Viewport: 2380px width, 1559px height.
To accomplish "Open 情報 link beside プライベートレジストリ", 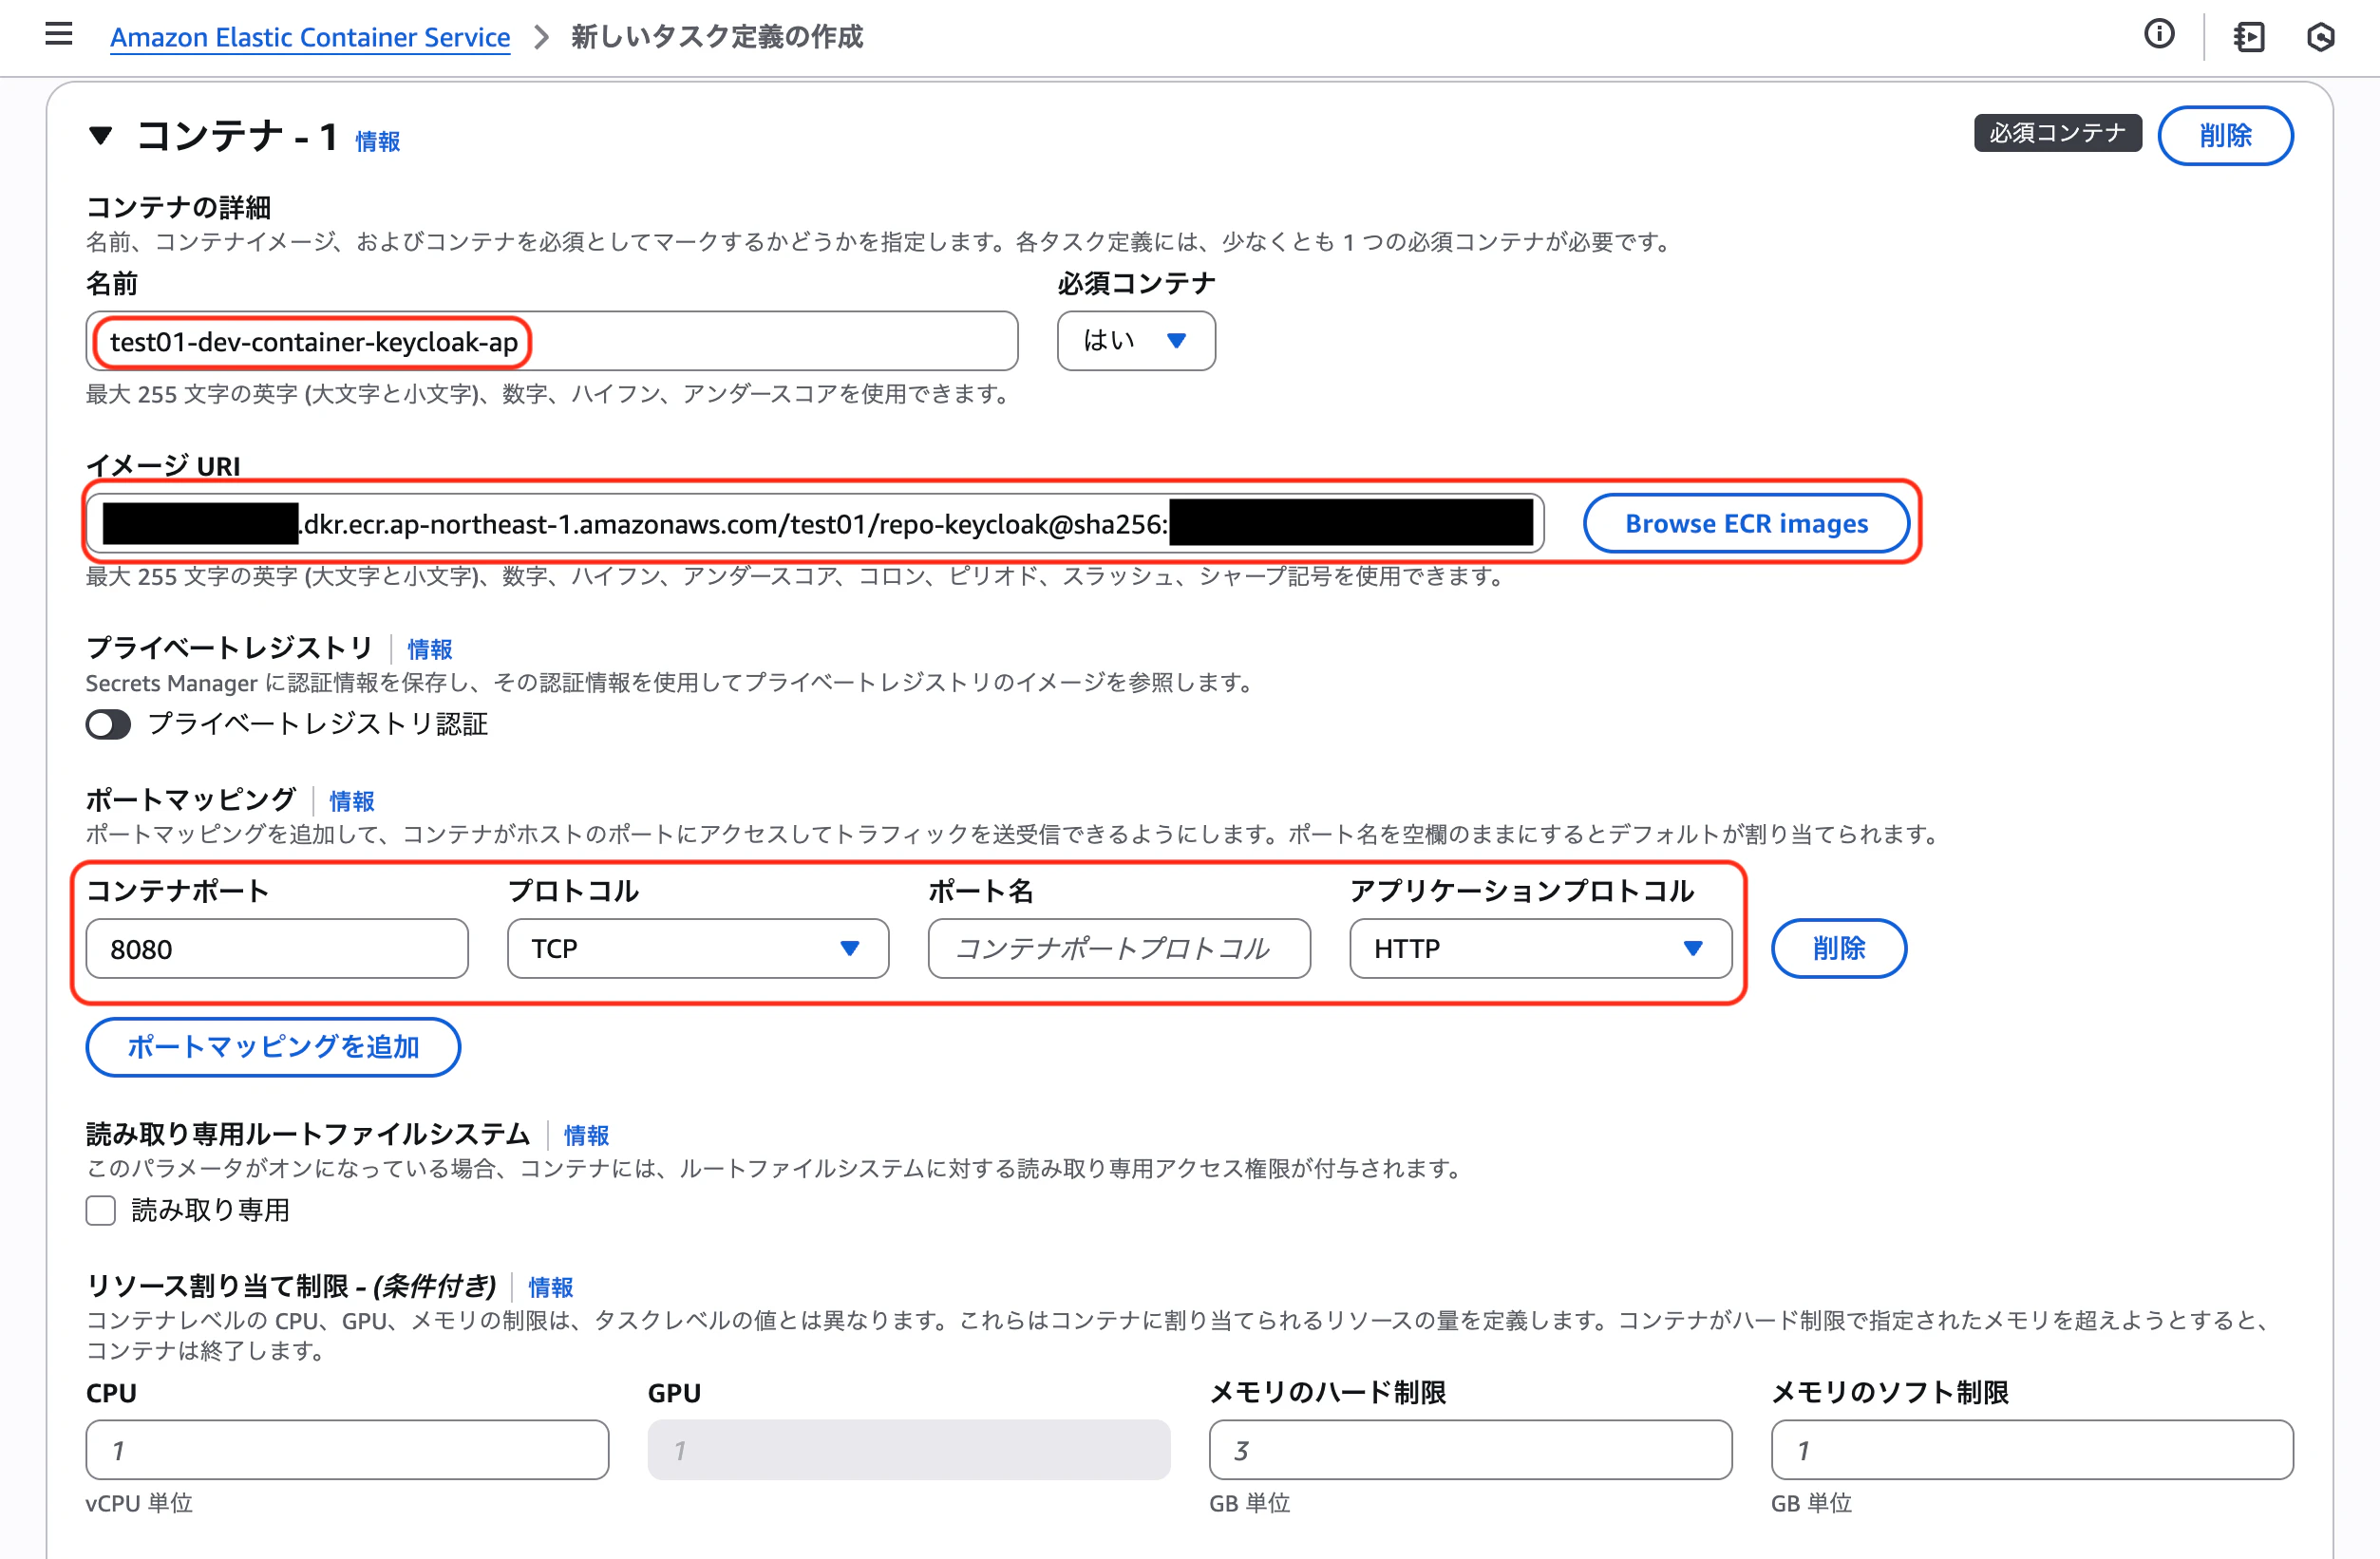I will click(x=430, y=649).
